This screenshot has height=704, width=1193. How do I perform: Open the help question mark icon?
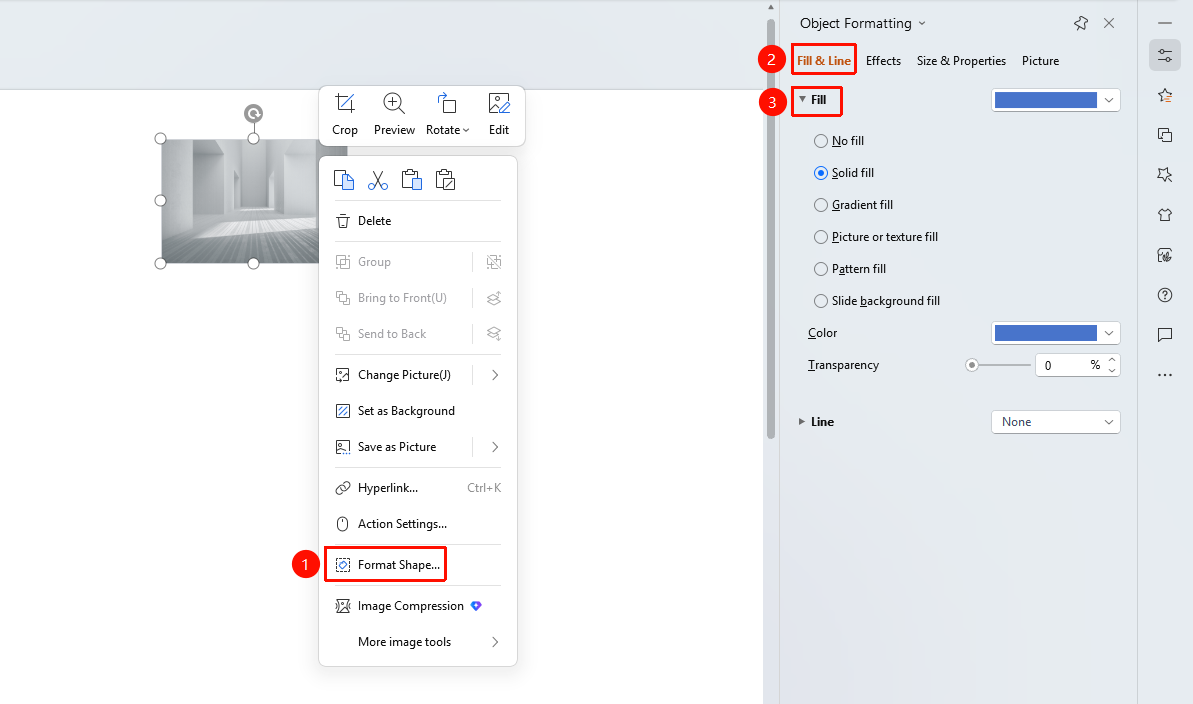click(x=1165, y=295)
